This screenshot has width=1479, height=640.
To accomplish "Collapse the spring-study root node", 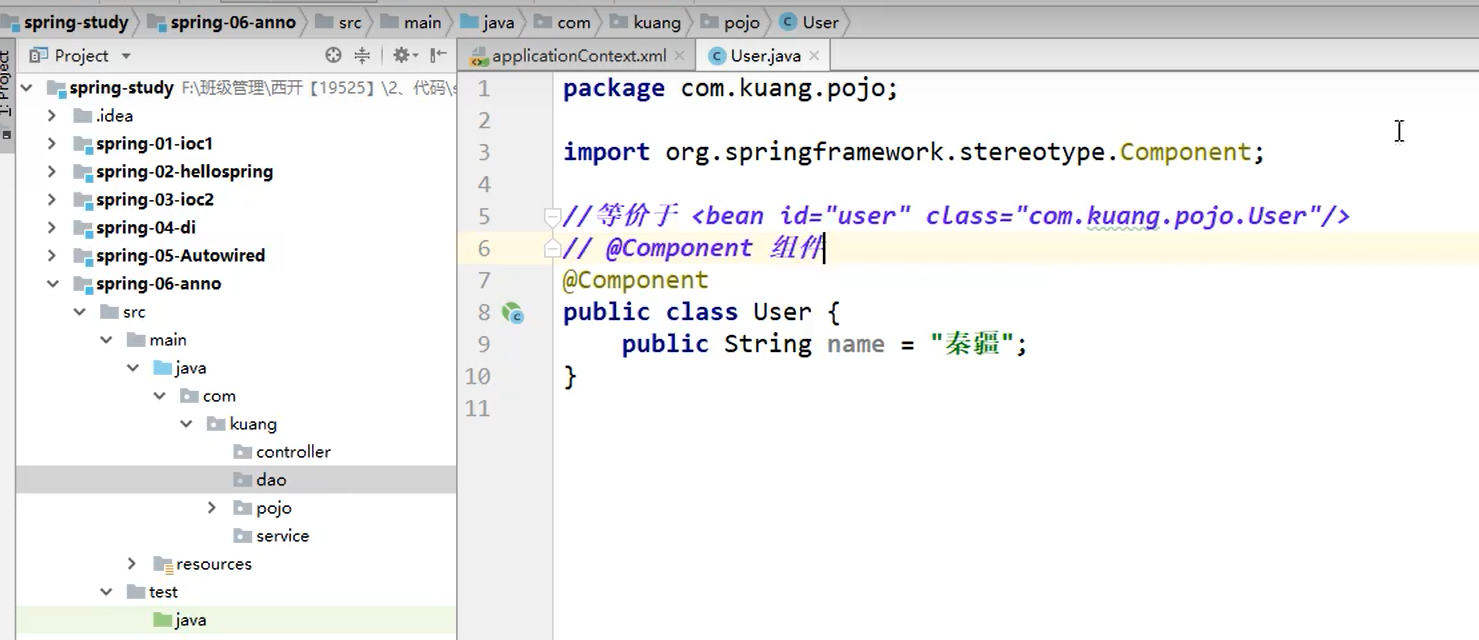I will pyautogui.click(x=27, y=88).
